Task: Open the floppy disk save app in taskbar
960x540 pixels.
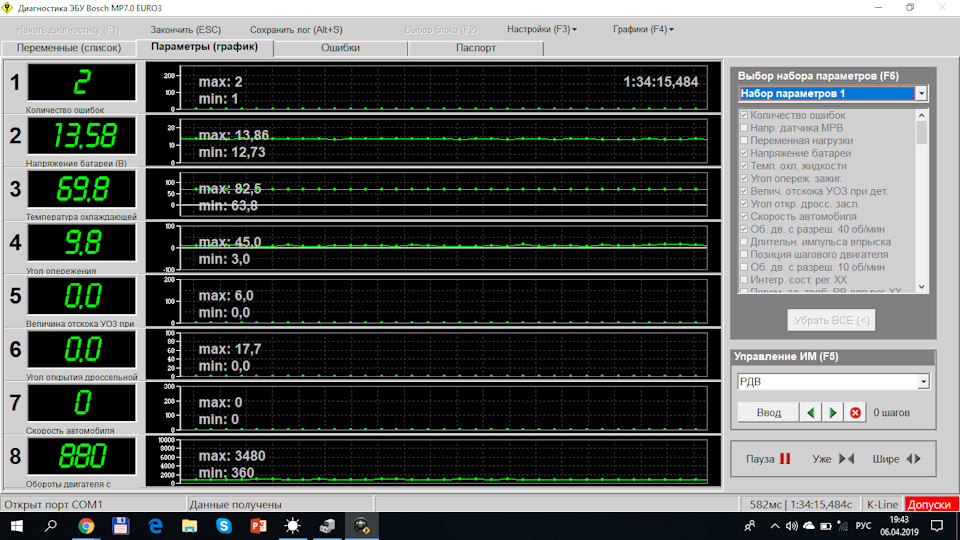Action: (121, 526)
